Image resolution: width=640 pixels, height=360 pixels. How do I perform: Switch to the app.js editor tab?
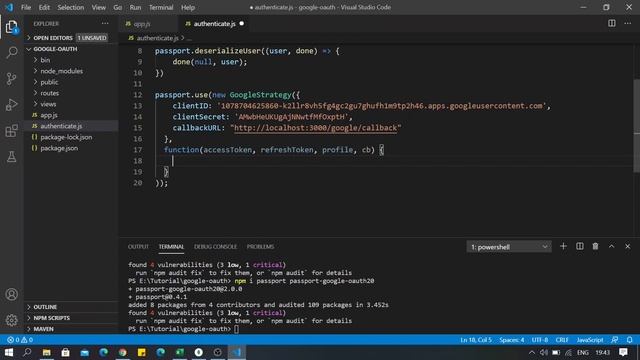tap(148, 24)
